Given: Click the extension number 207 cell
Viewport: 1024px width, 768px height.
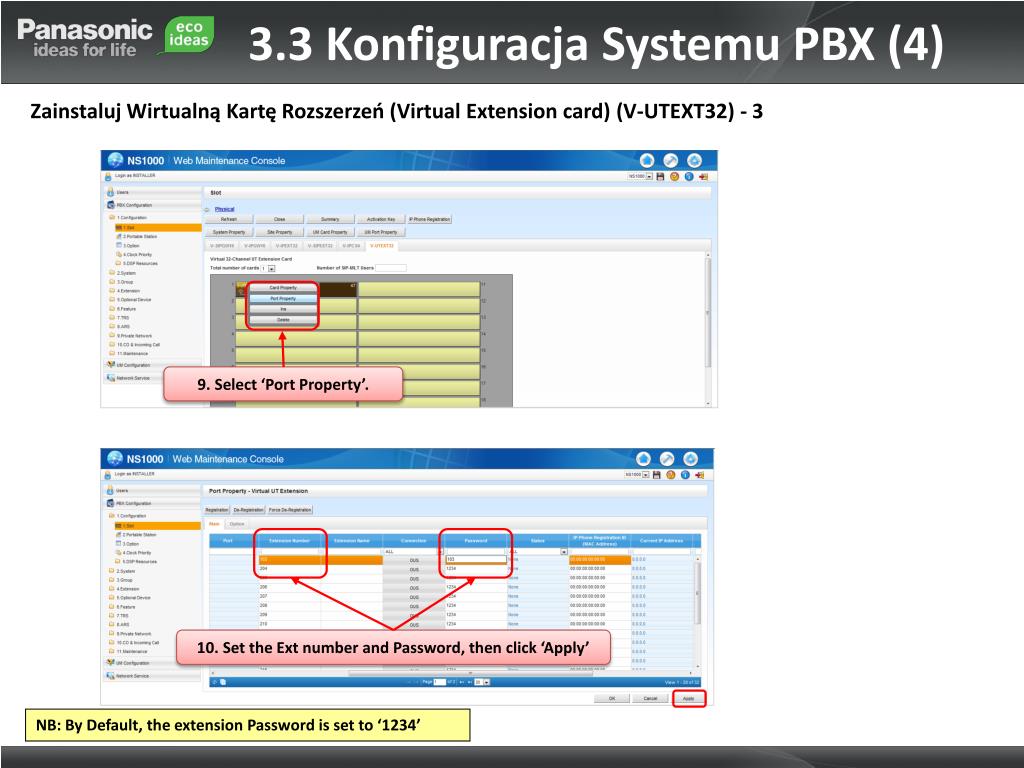Looking at the screenshot, I should tap(289, 596).
